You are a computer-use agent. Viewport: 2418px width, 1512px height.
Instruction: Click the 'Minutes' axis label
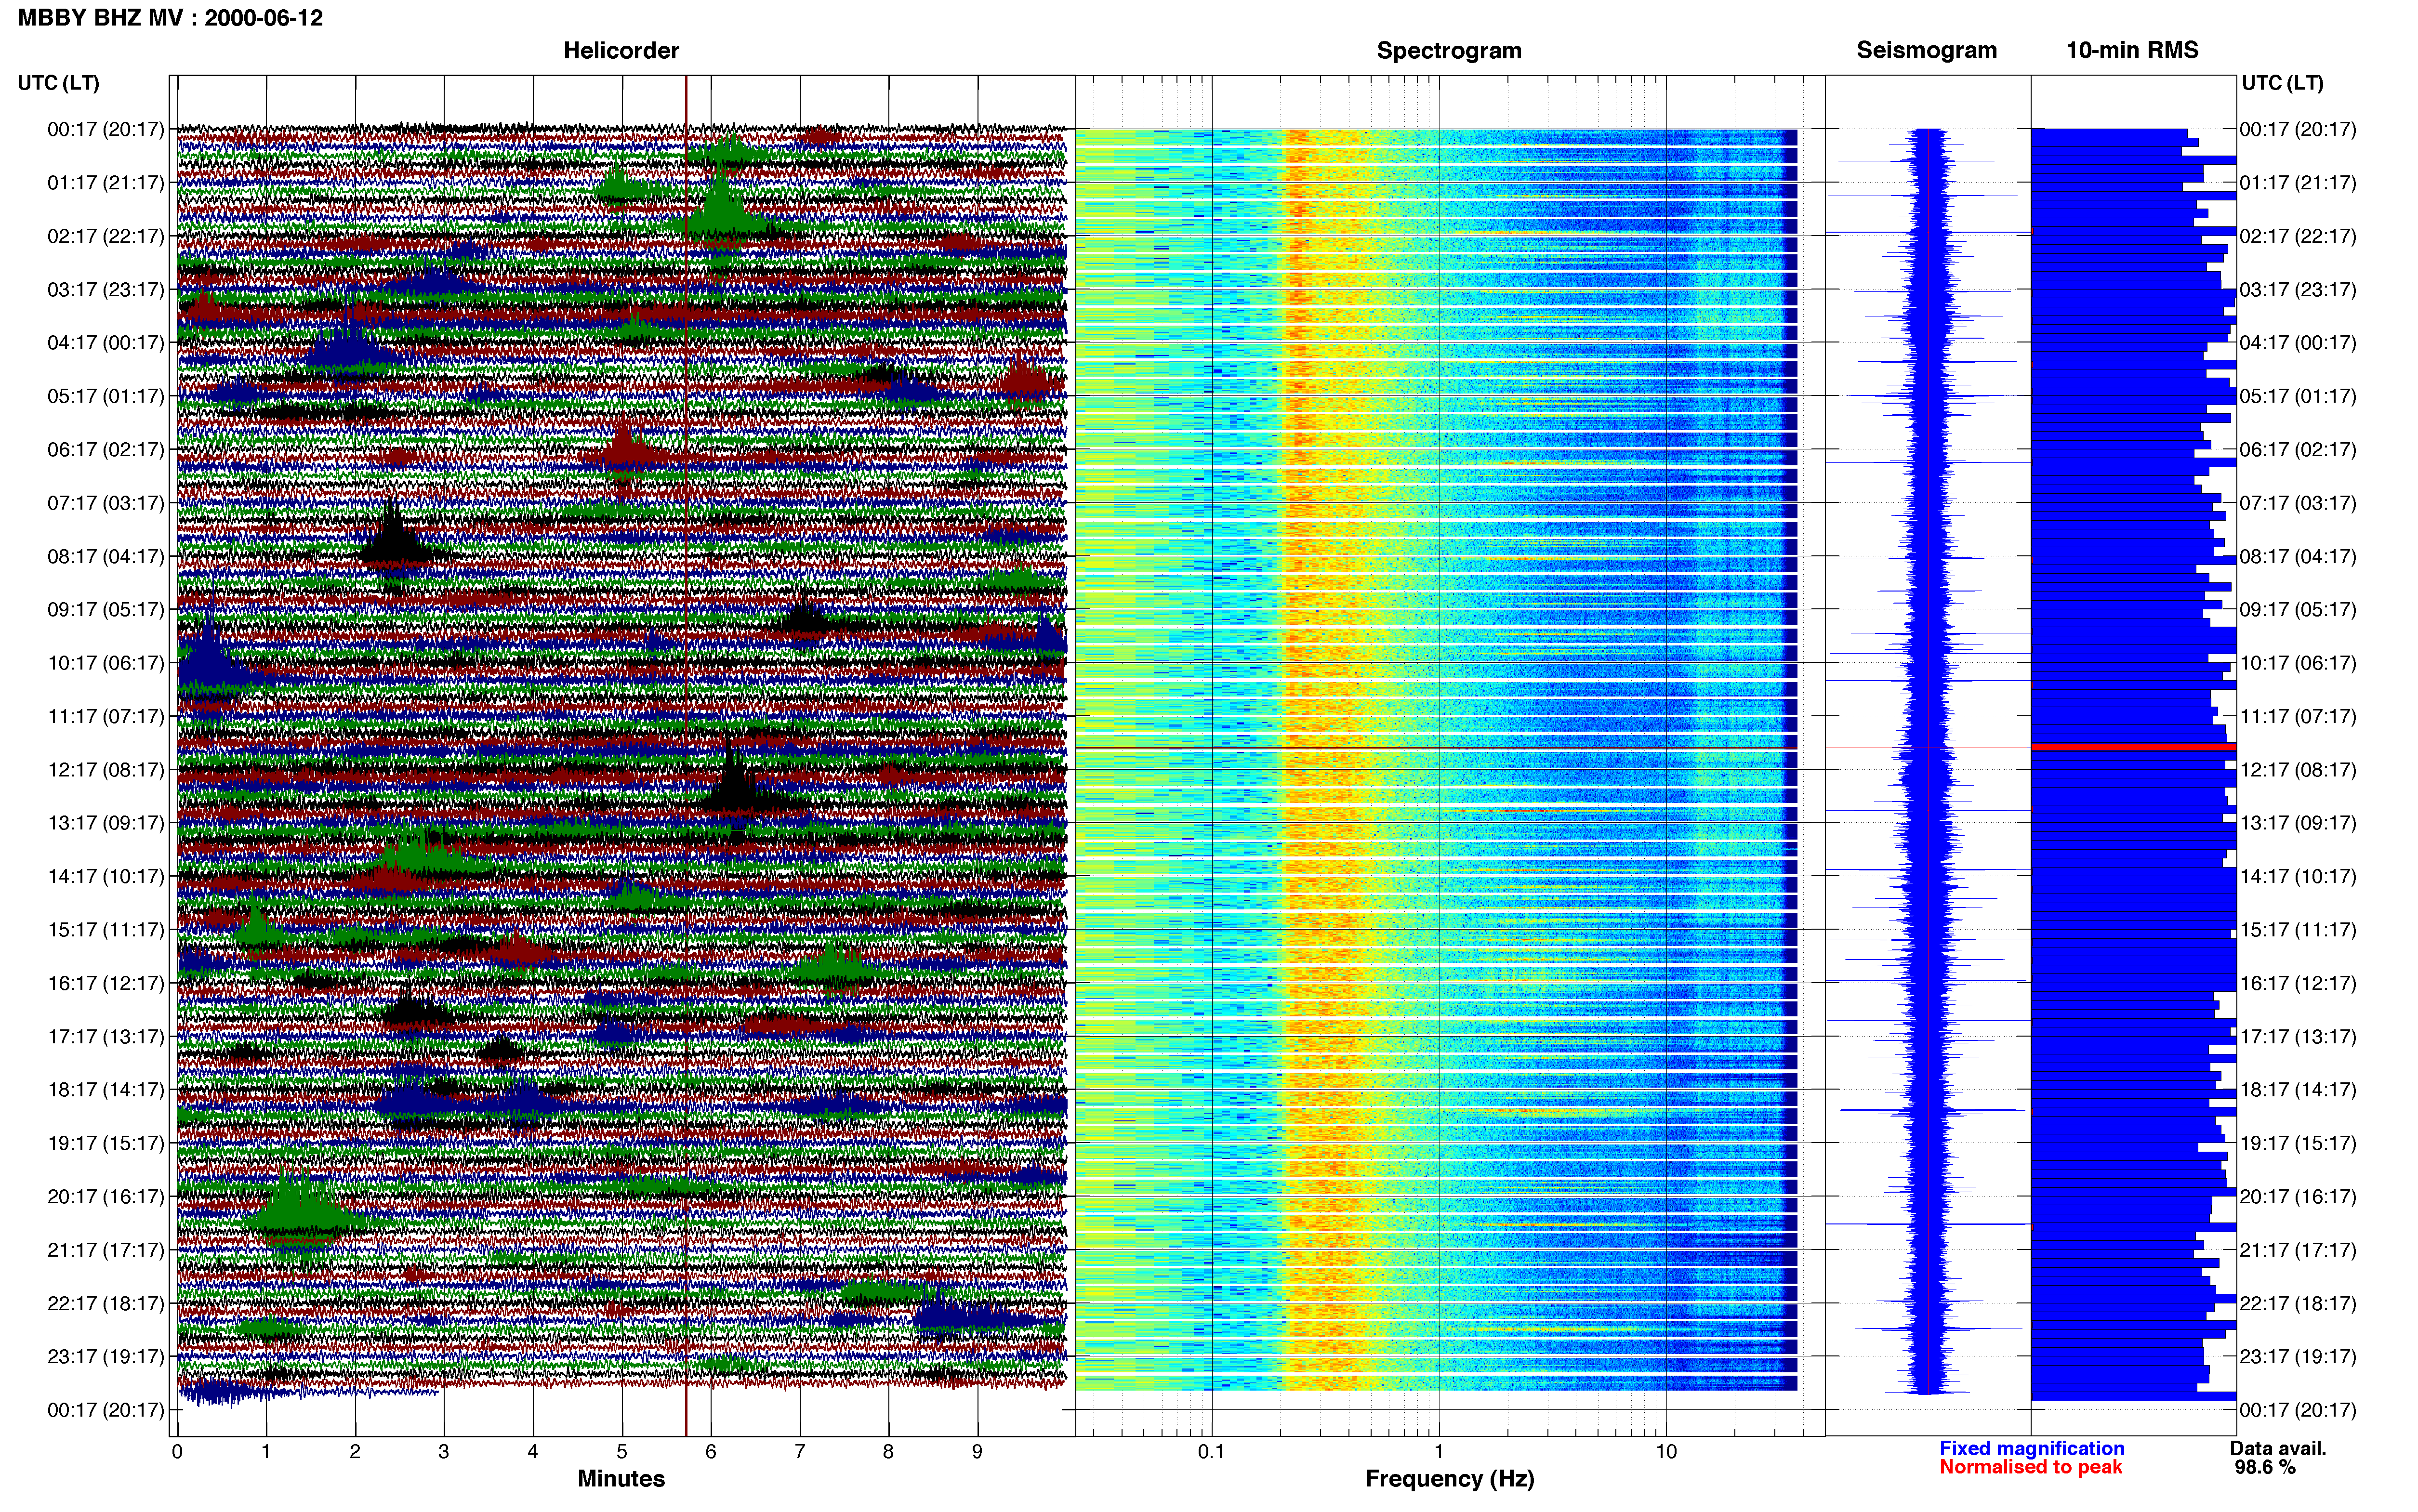pyautogui.click(x=621, y=1479)
